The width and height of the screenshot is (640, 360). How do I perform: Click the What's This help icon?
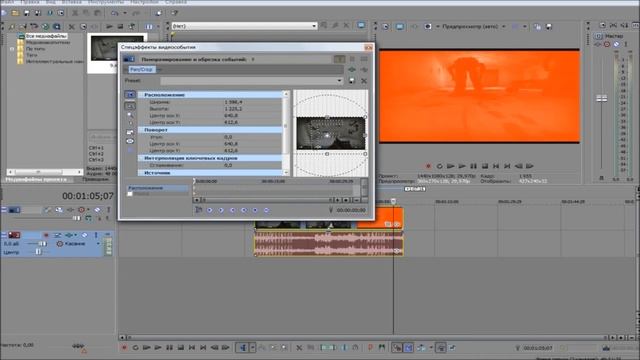[x=174, y=13]
